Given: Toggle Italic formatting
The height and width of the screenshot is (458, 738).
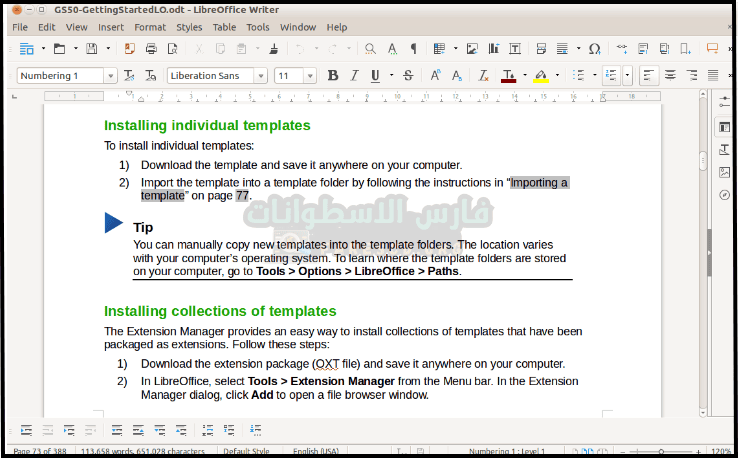Looking at the screenshot, I should (x=354, y=75).
